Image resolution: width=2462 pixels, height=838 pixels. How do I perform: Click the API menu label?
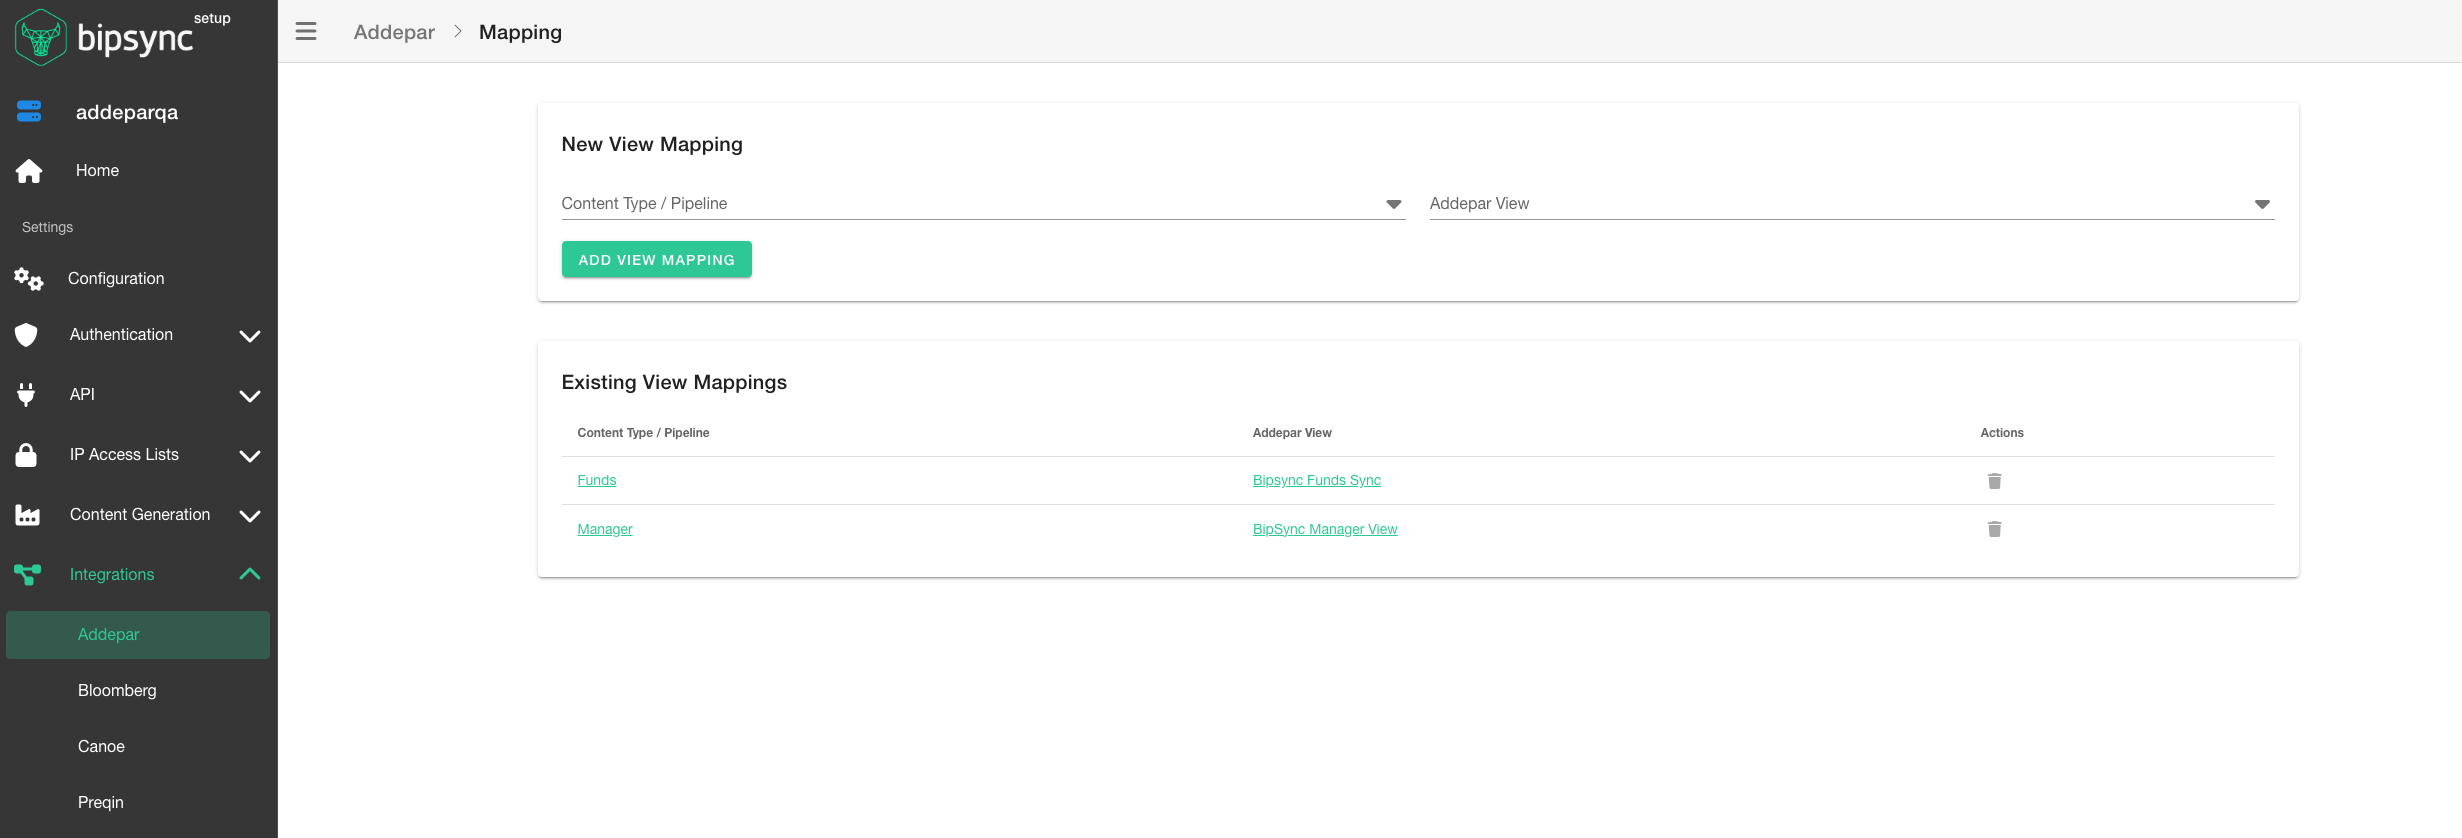(82, 395)
